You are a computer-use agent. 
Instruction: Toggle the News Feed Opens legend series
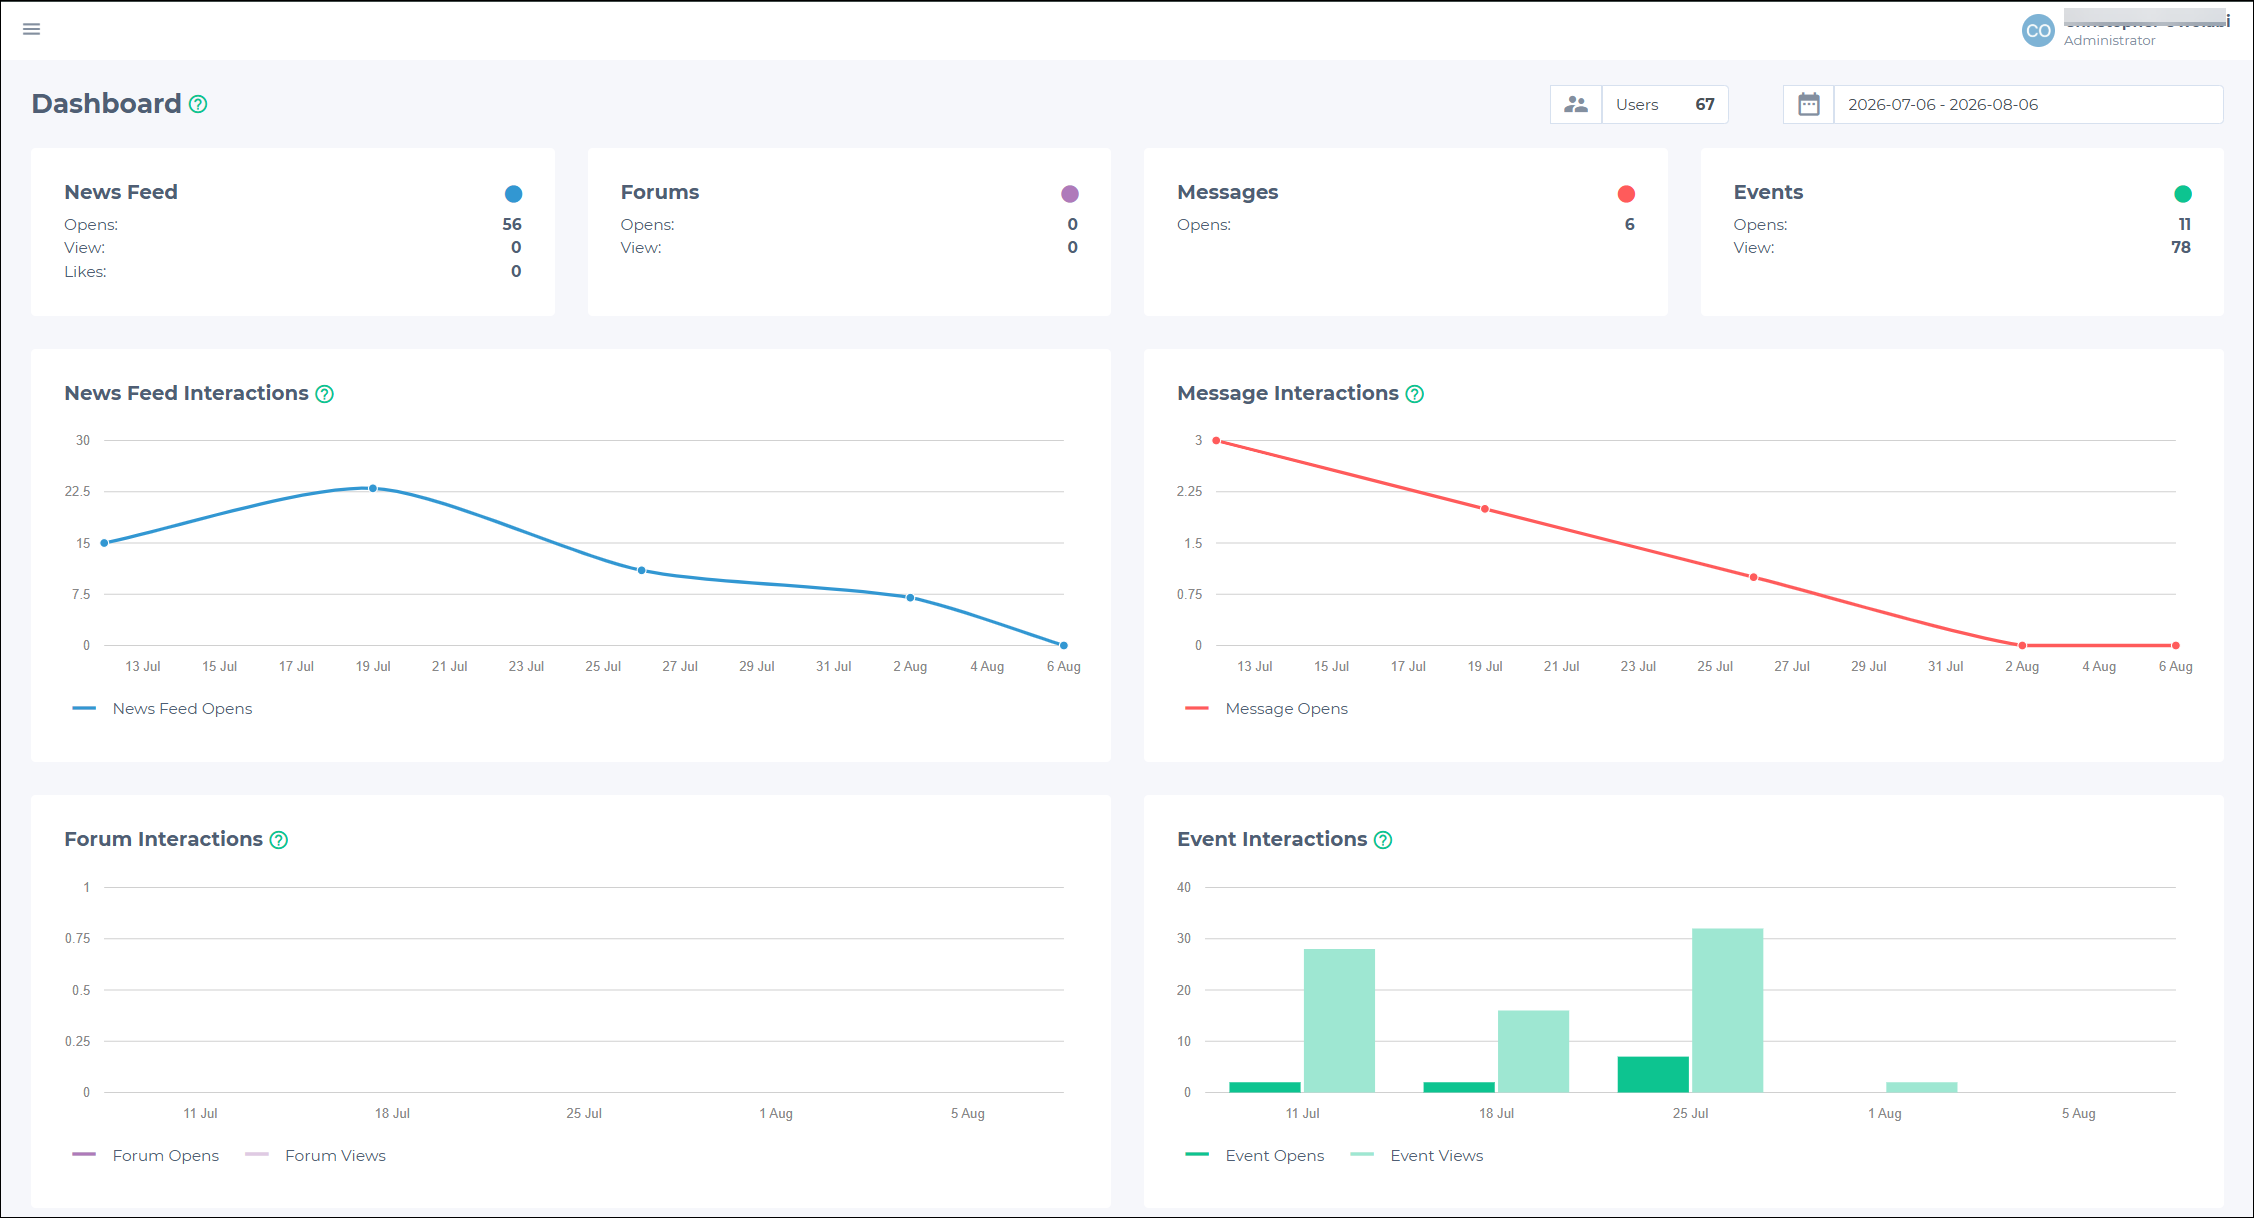pyautogui.click(x=162, y=708)
